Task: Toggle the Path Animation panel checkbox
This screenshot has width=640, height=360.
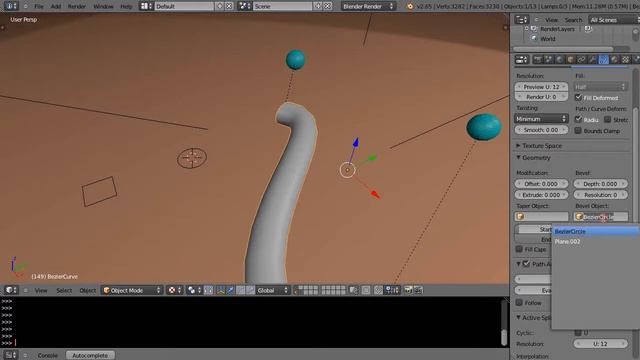Action: click(x=527, y=264)
